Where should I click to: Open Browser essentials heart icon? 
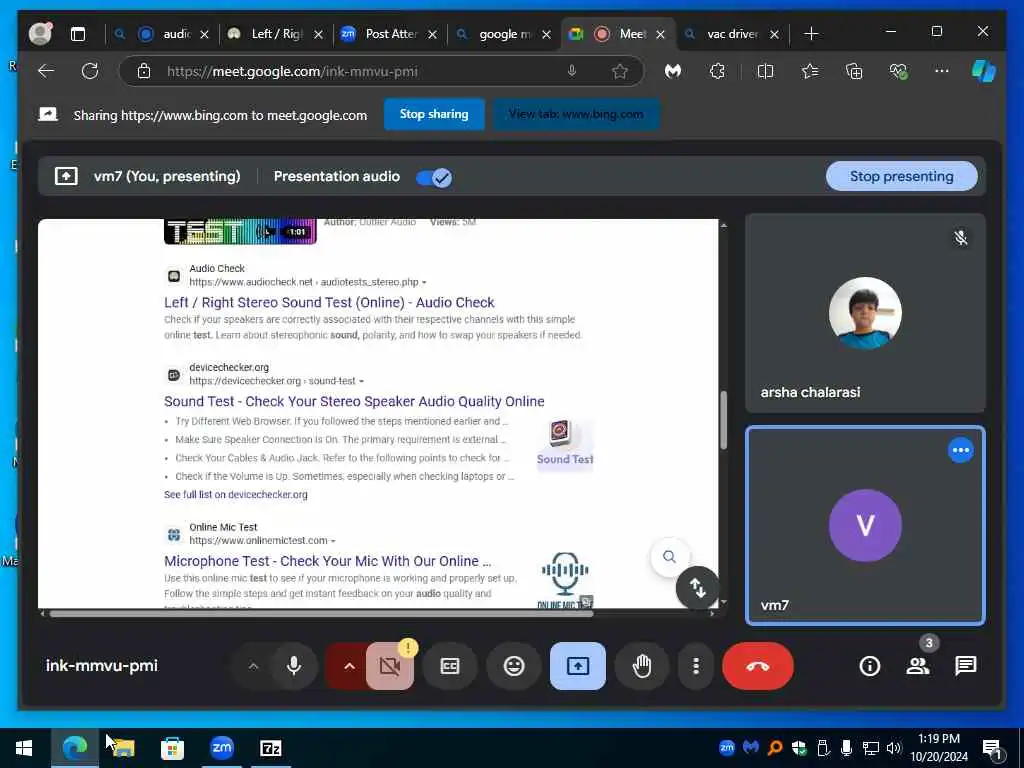[x=899, y=71]
